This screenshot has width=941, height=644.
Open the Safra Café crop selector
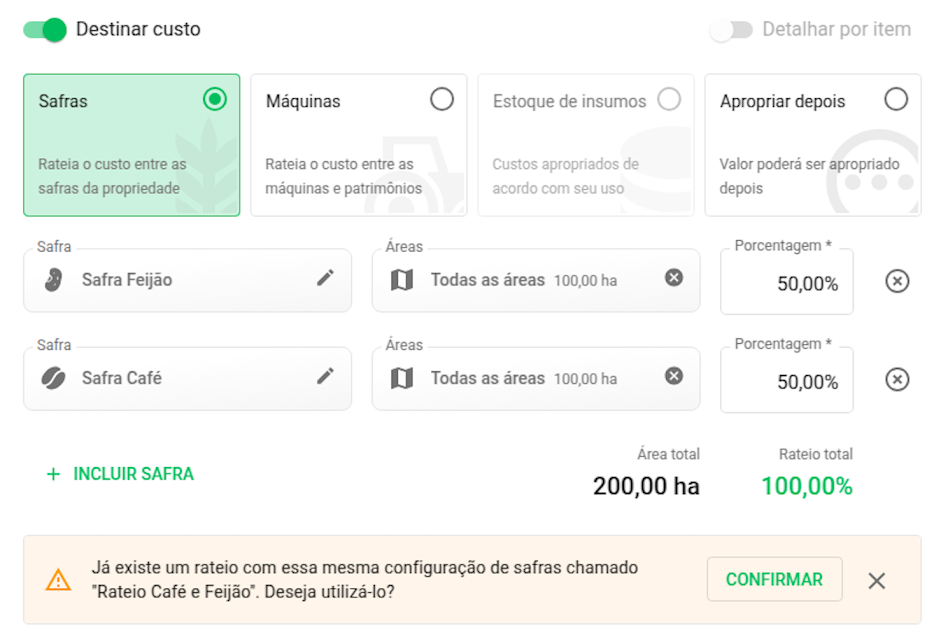[x=180, y=378]
